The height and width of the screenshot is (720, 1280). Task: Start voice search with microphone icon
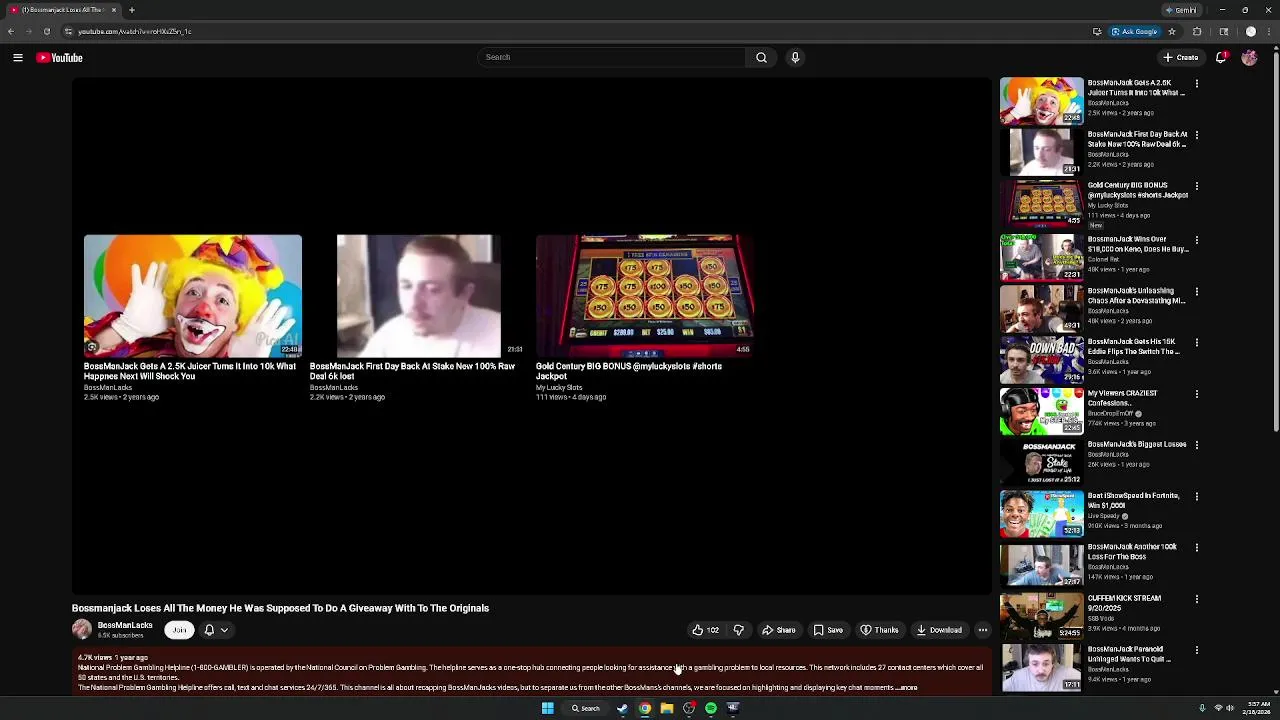(795, 57)
